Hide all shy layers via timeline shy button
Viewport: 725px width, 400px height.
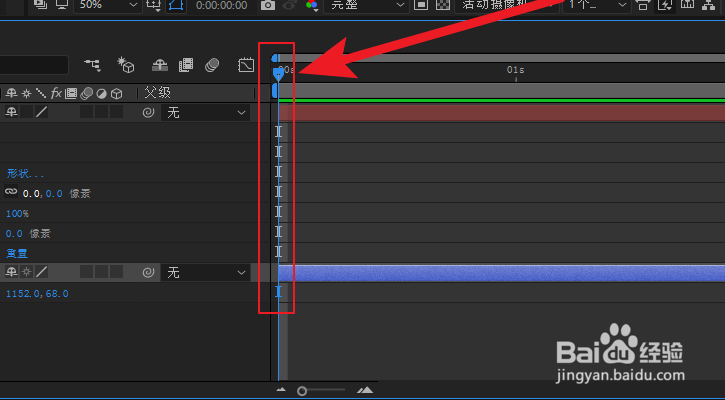(x=160, y=65)
